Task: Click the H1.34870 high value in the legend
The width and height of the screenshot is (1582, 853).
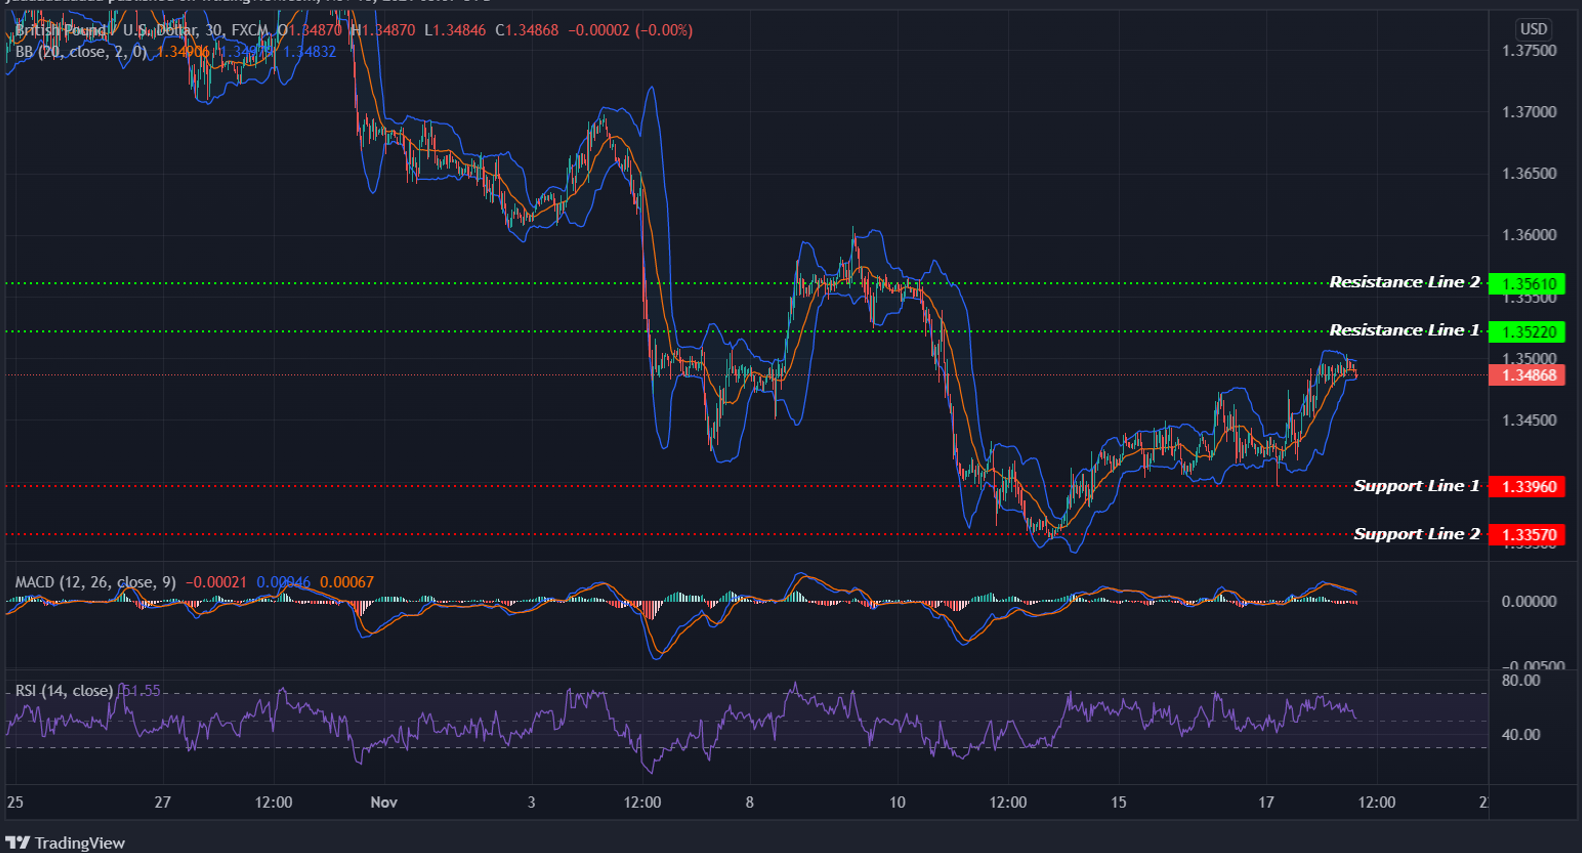Action: (382, 30)
